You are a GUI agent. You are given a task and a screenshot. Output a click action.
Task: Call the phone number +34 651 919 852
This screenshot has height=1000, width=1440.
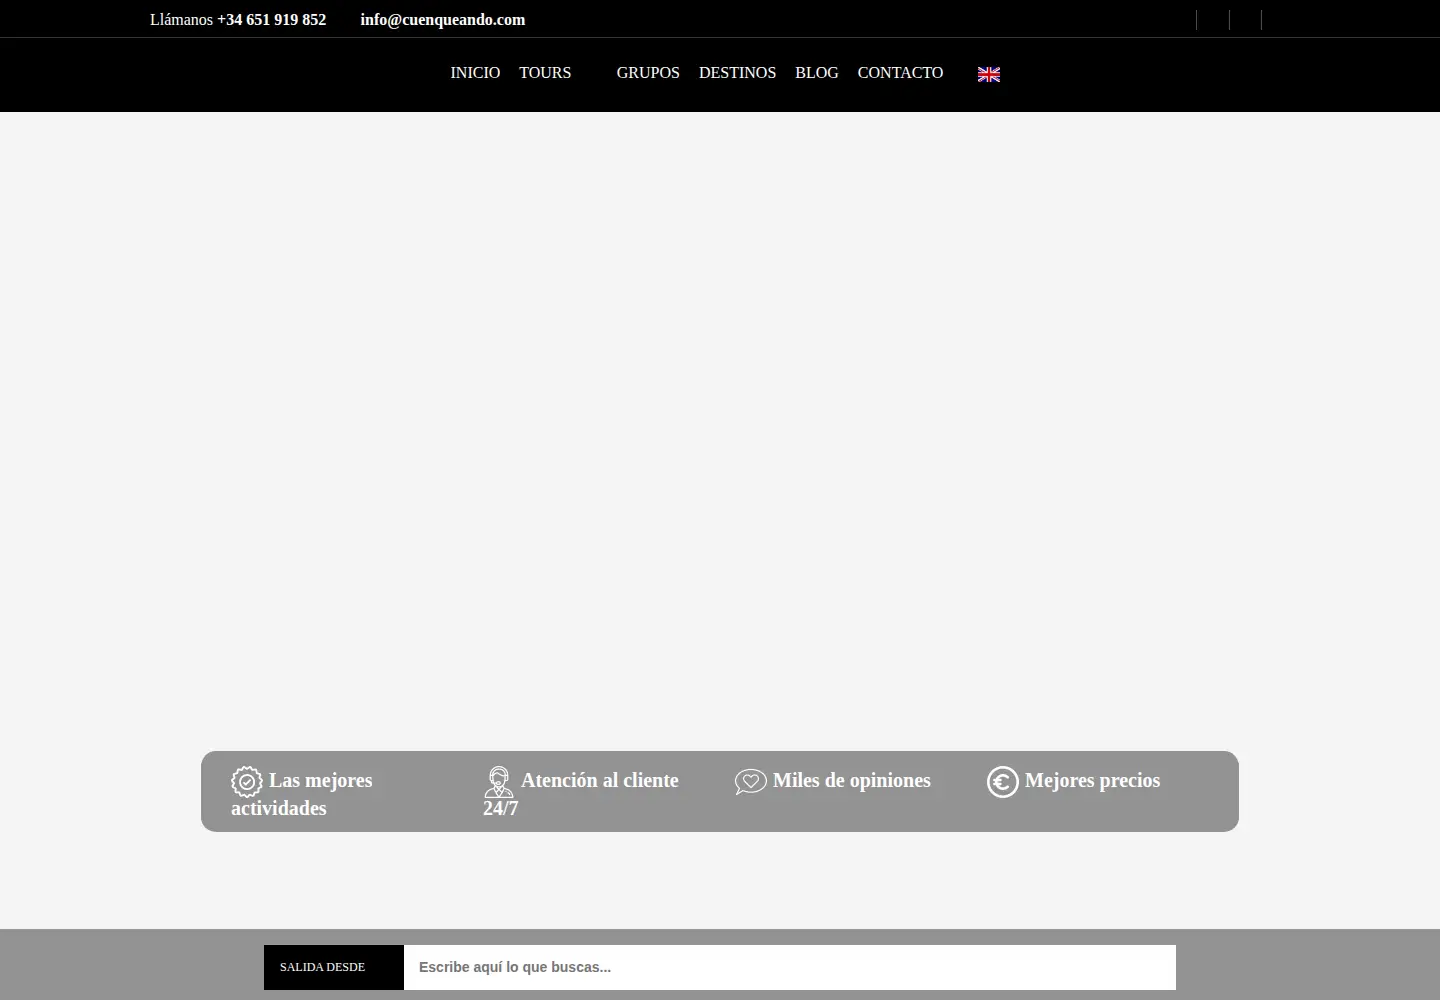tap(271, 20)
